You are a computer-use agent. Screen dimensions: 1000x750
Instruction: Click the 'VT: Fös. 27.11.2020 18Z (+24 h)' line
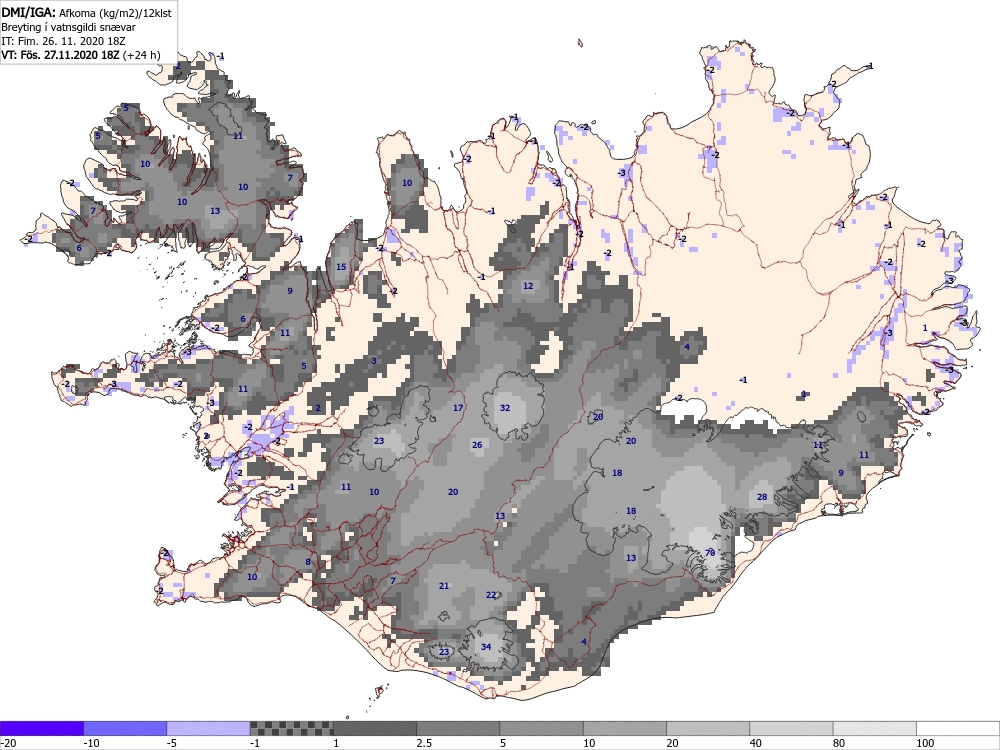[x=80, y=55]
